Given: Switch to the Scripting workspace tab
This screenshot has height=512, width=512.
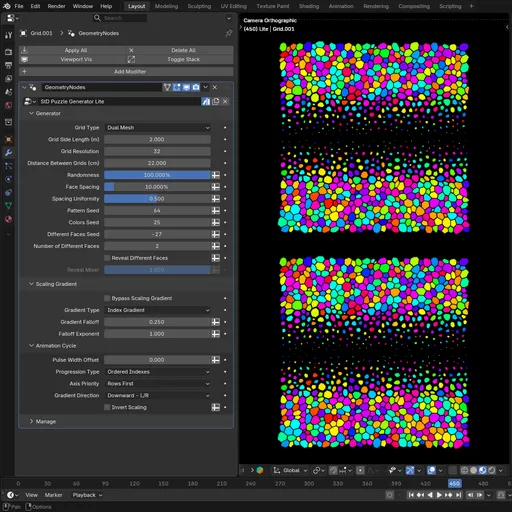Looking at the screenshot, I should (450, 6).
